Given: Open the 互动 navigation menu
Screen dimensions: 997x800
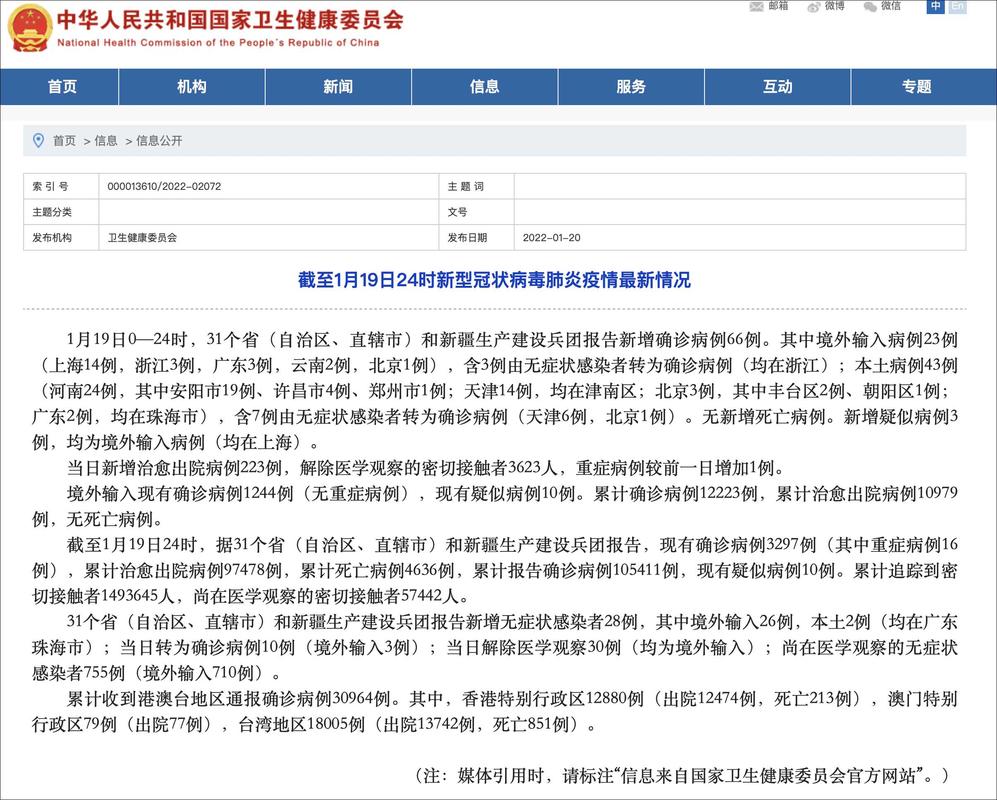Looking at the screenshot, I should click(777, 87).
